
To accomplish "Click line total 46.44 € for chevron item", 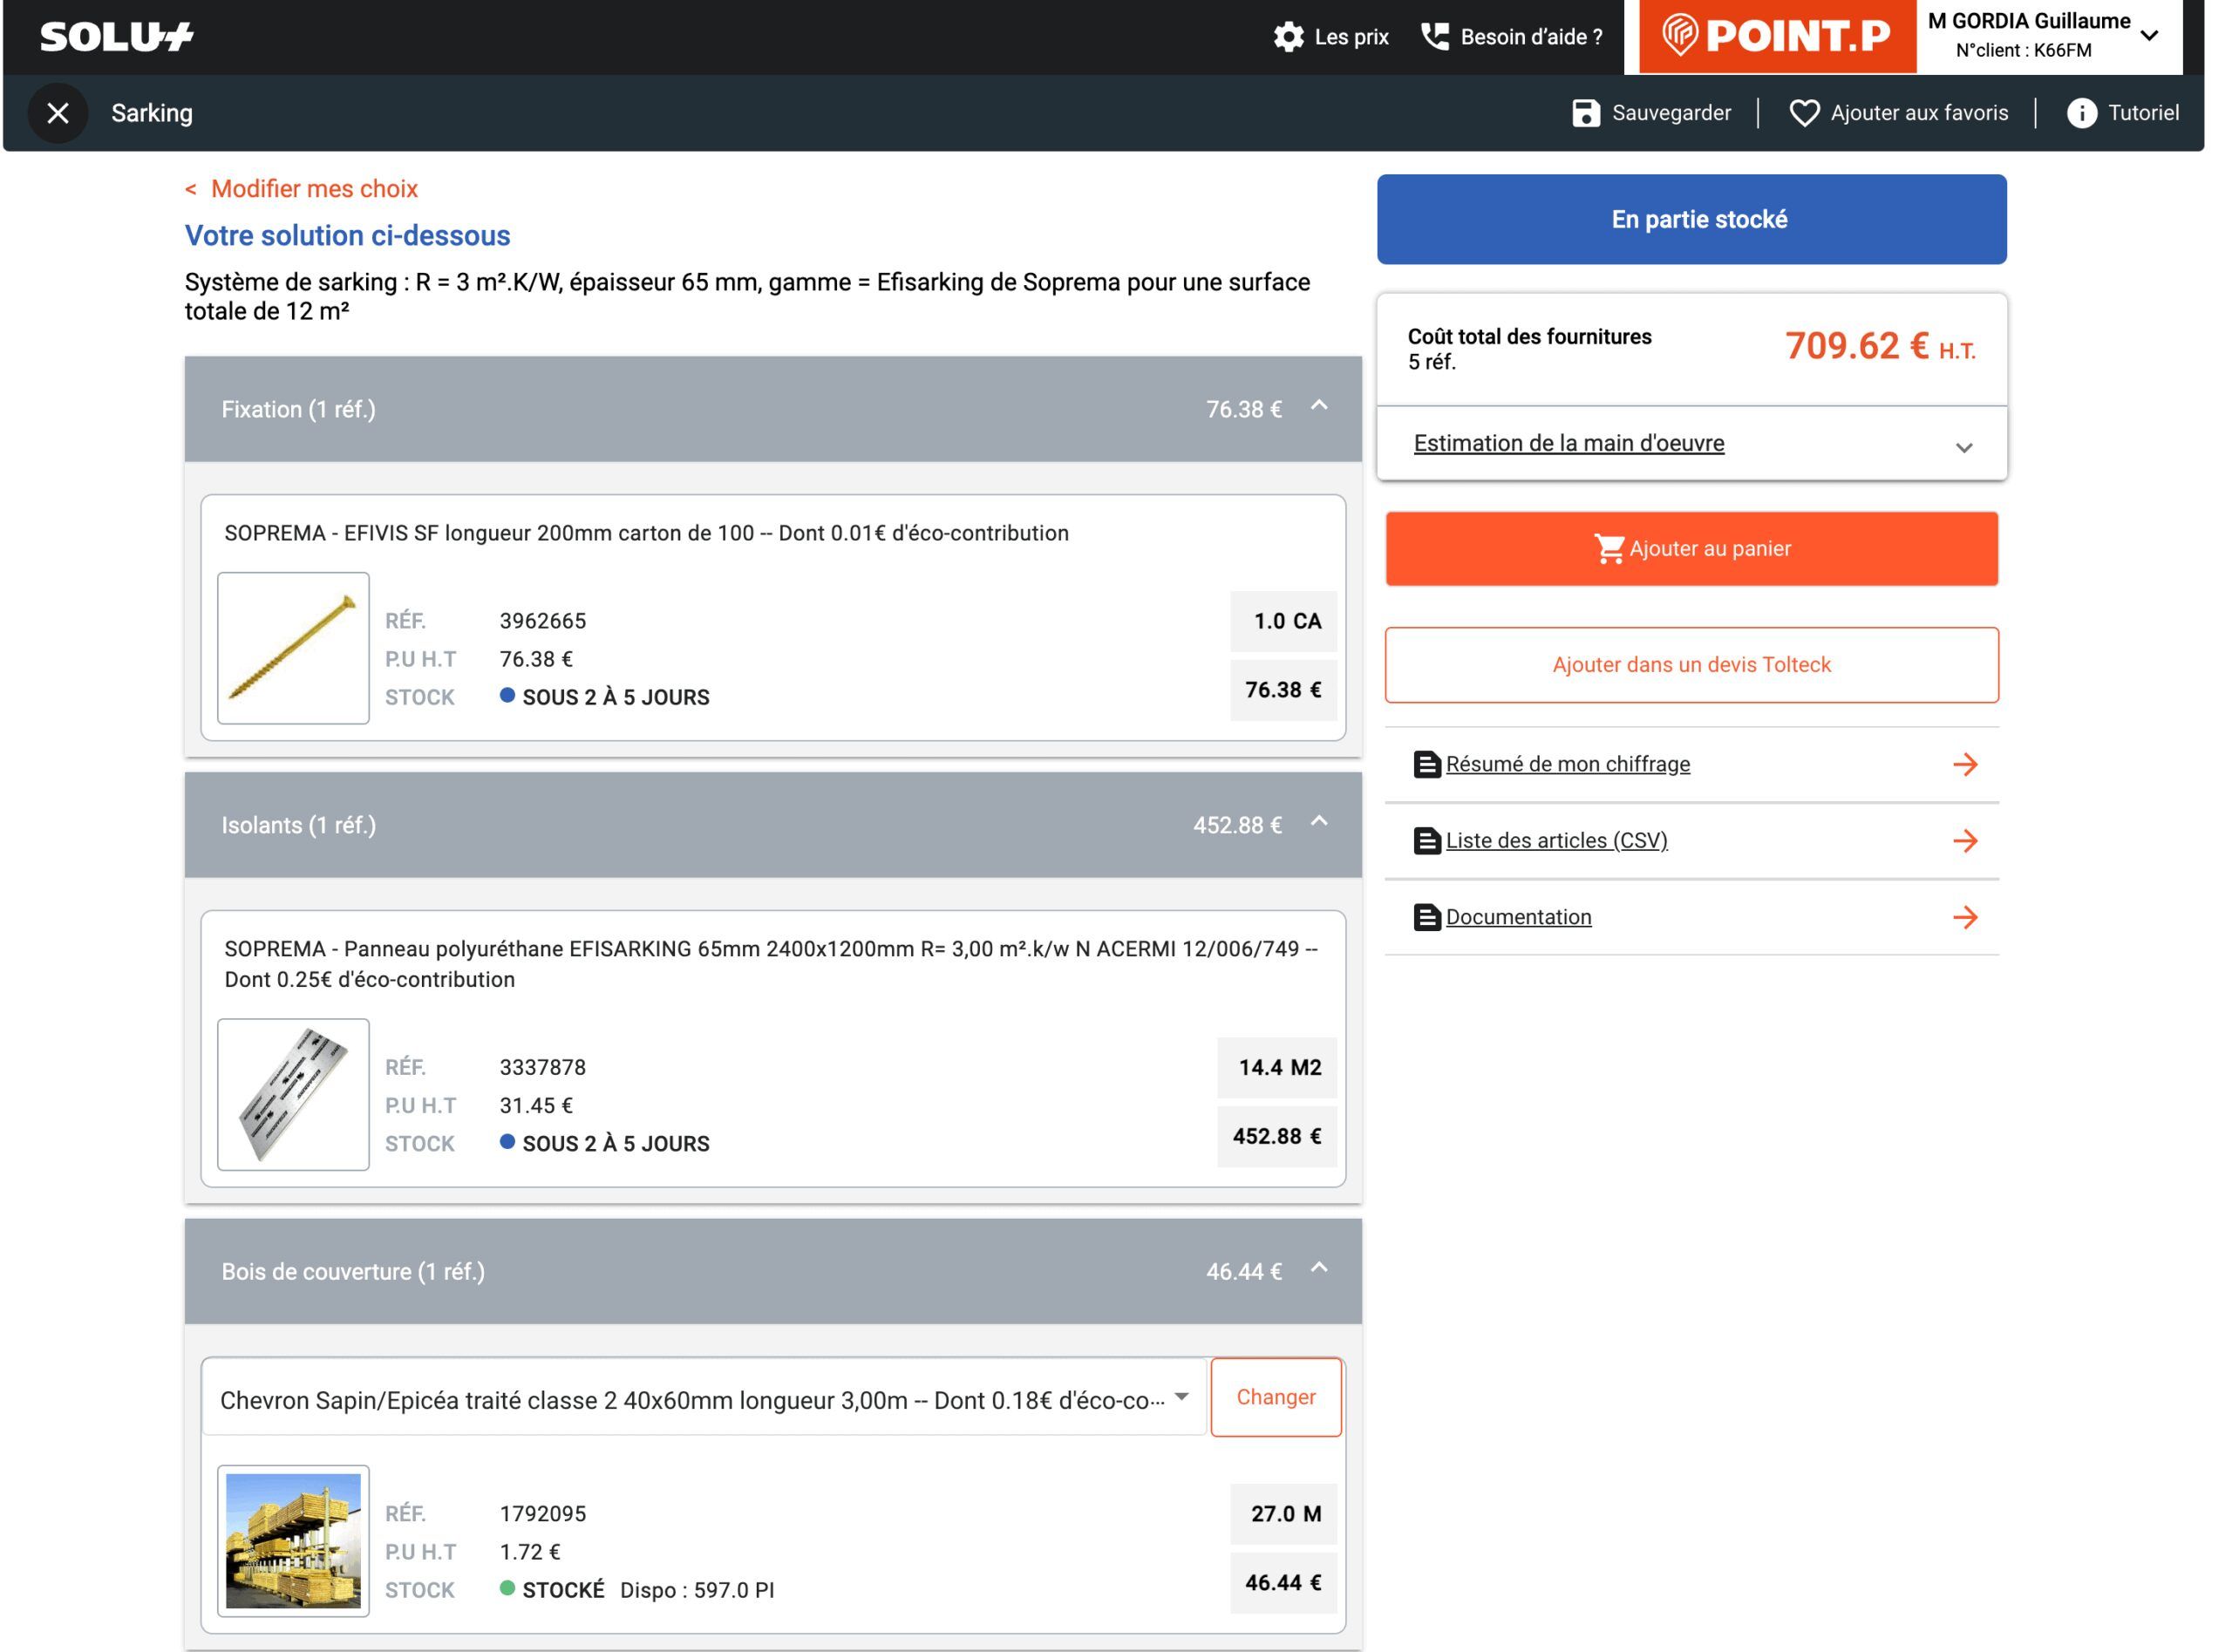I will (1283, 1582).
